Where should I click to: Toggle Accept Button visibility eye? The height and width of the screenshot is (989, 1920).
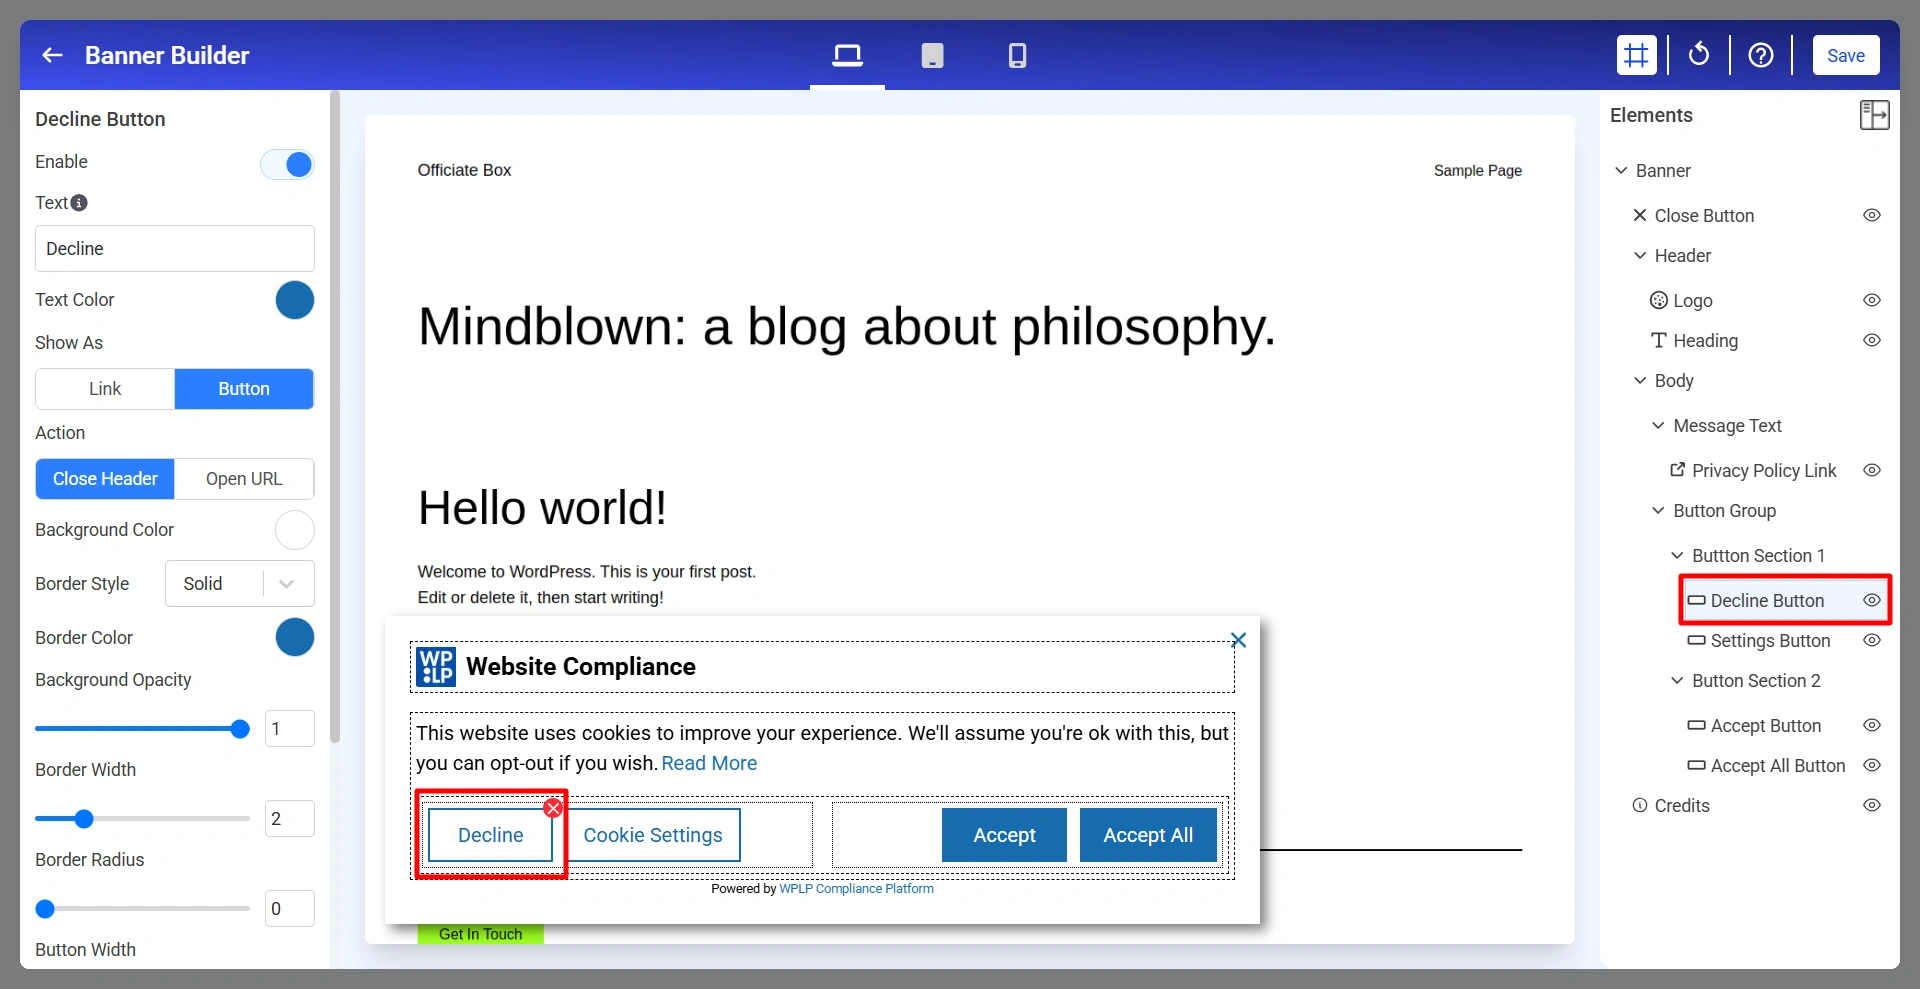(x=1872, y=726)
